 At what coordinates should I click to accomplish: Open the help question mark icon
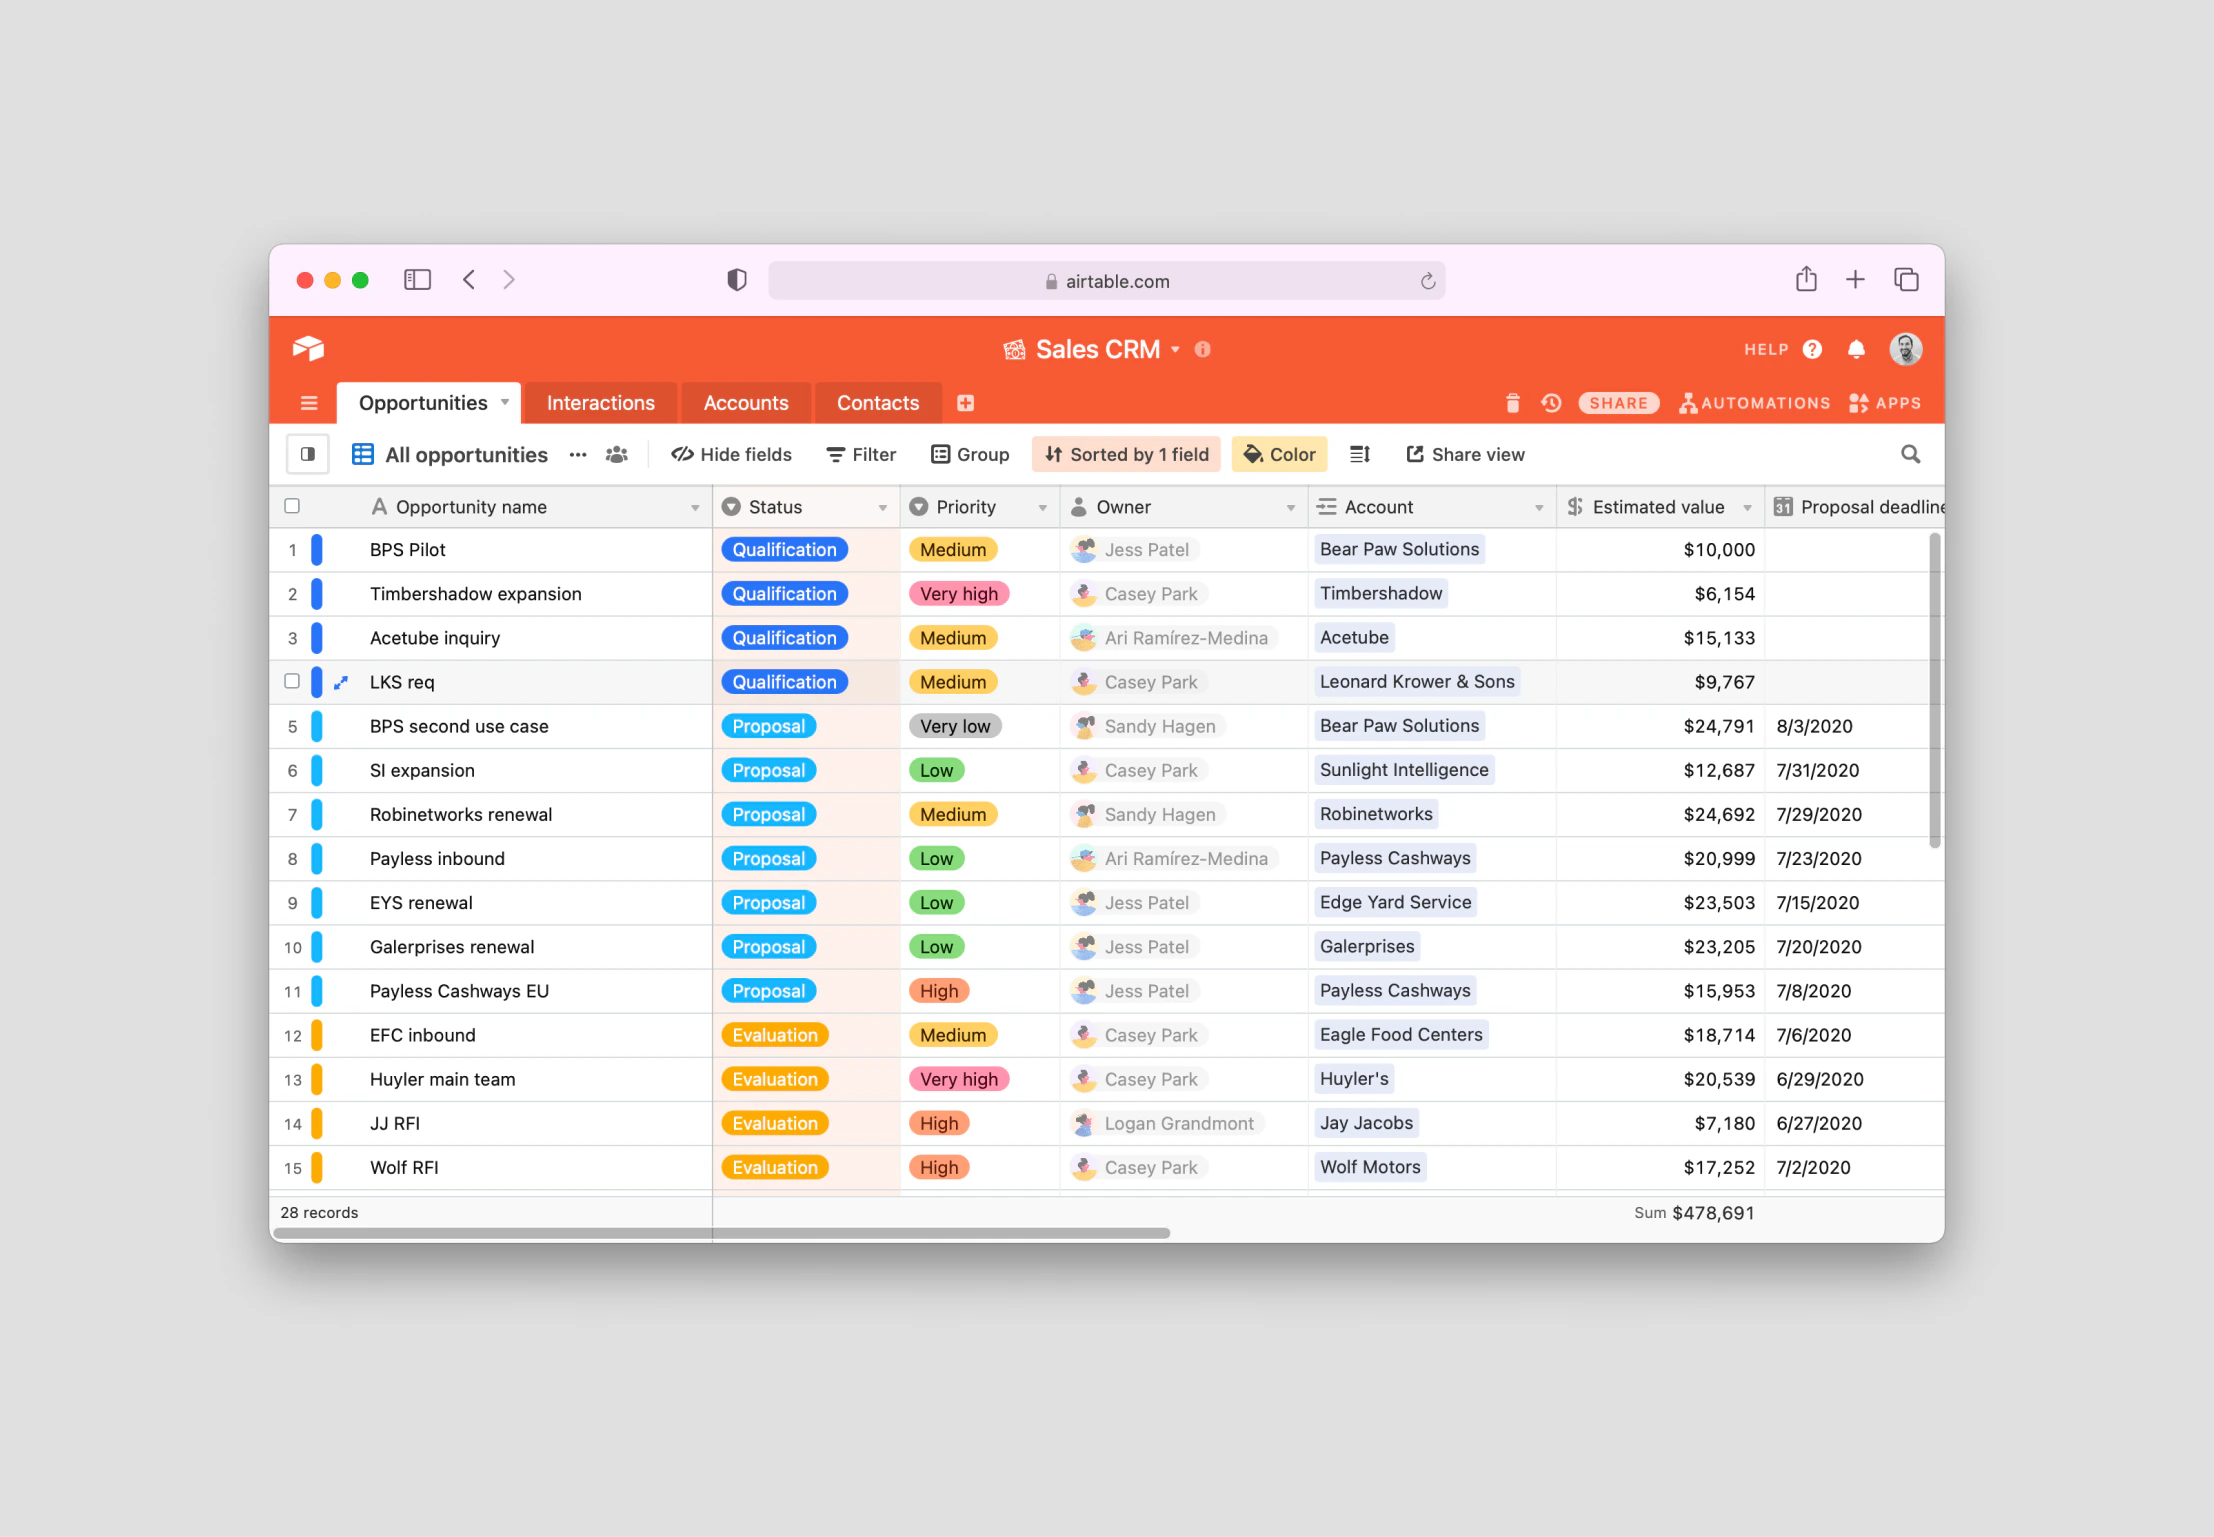pyautogui.click(x=1812, y=349)
